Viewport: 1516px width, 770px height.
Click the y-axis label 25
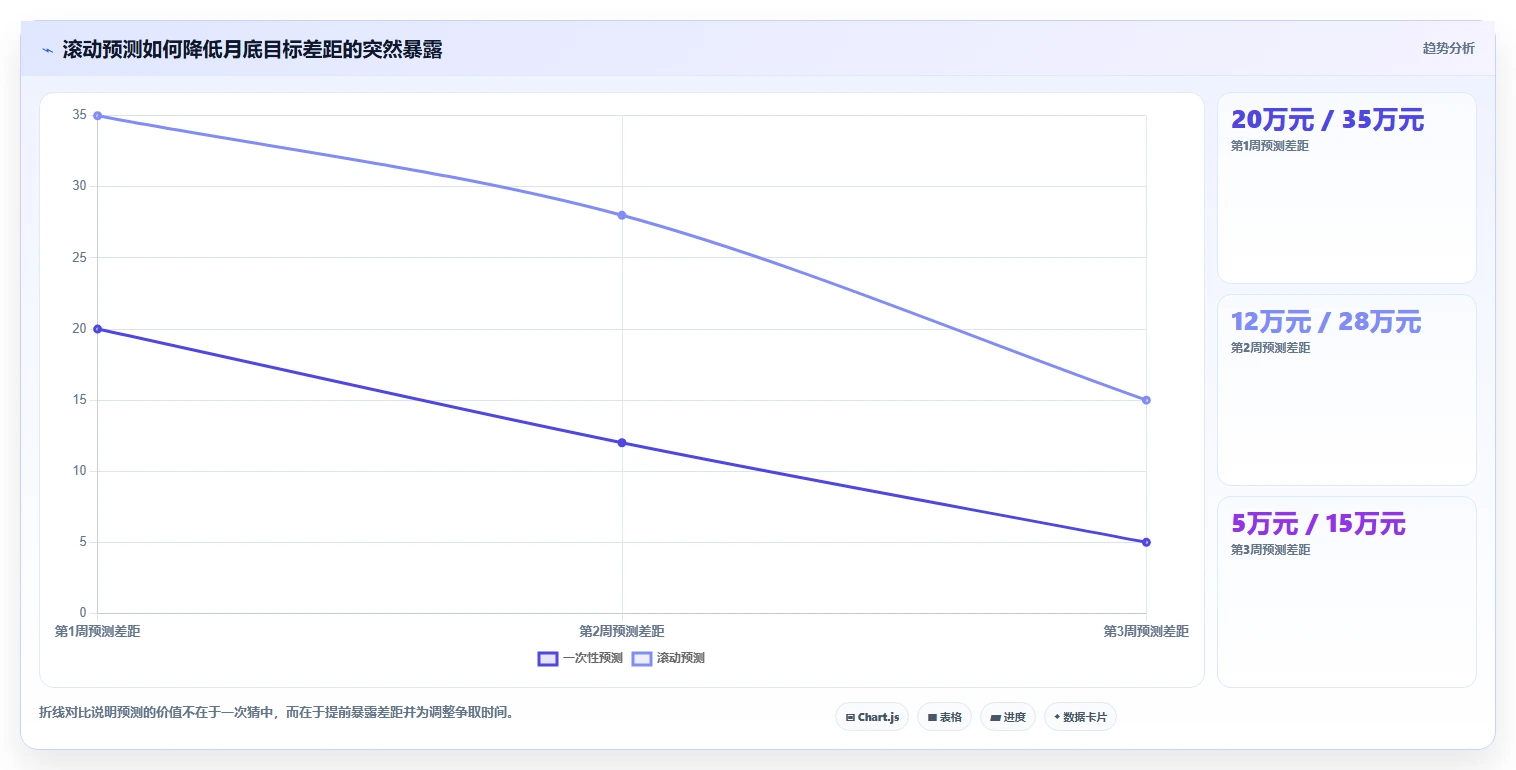80,257
